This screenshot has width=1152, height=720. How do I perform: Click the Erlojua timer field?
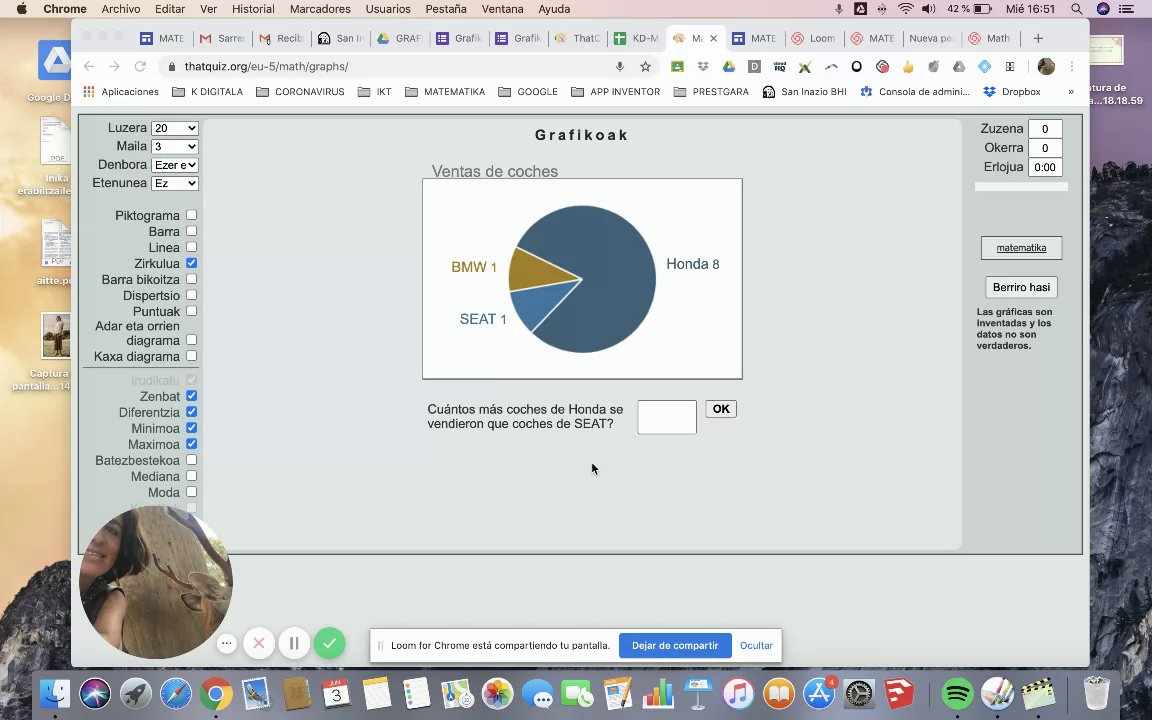(1045, 167)
